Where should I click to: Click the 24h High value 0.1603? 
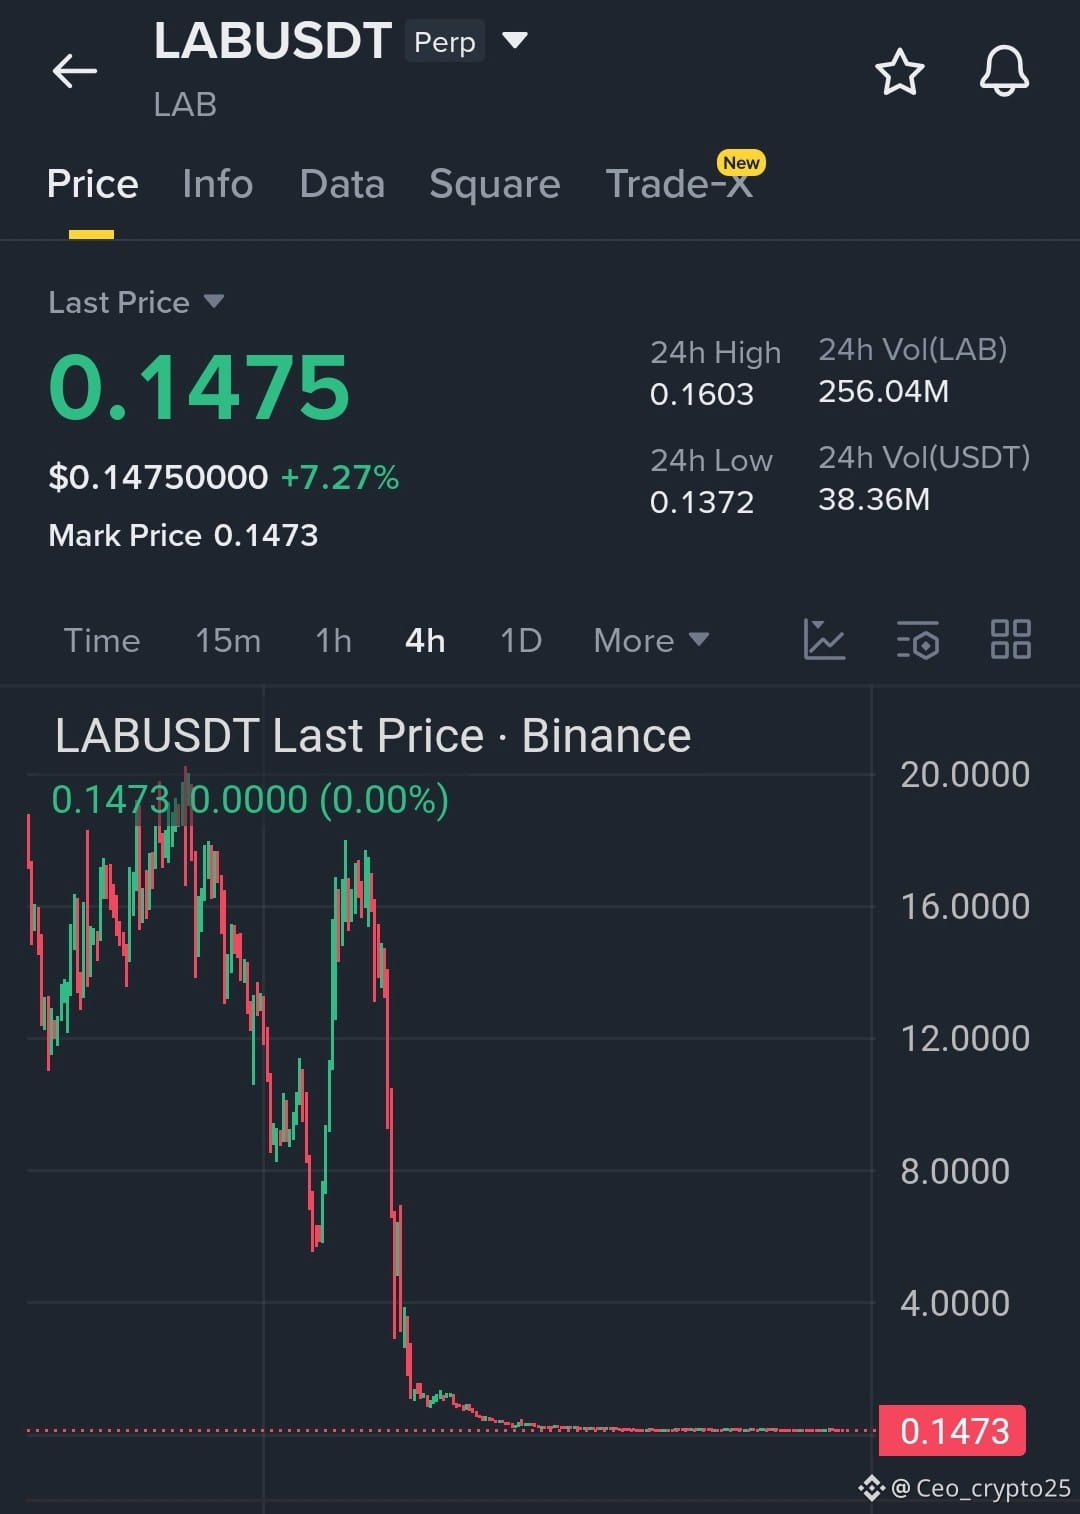[702, 394]
